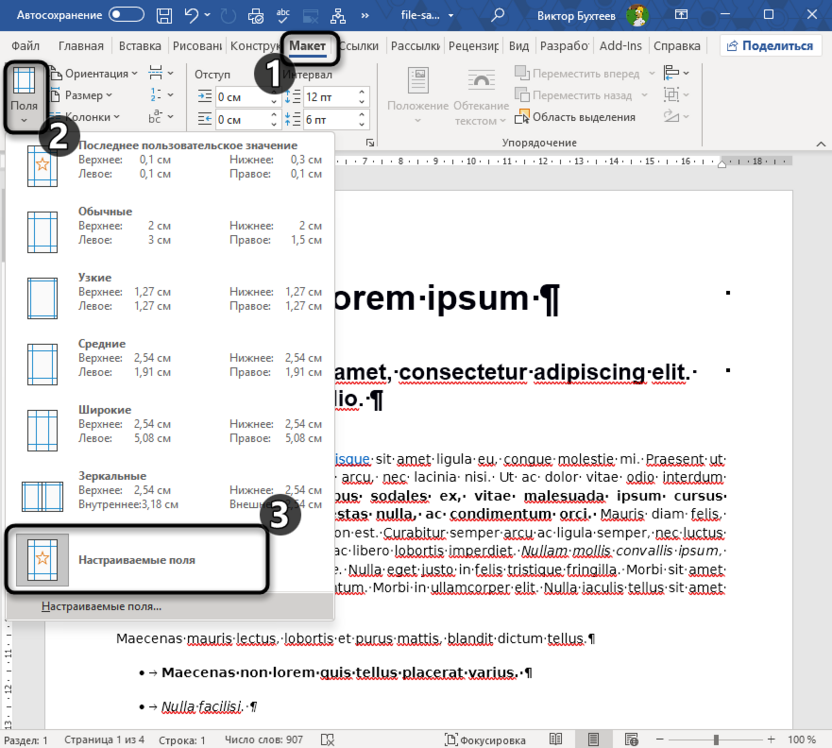Open the Group objects icon dropdown
Image resolution: width=832 pixels, height=748 pixels.
[676, 95]
